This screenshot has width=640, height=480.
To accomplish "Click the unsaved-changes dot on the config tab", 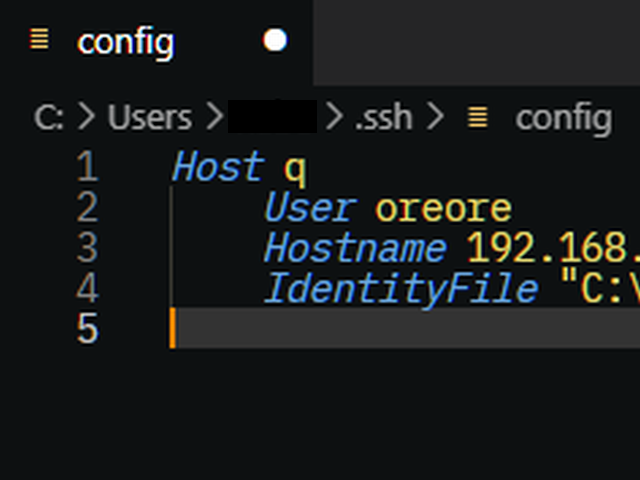I will (x=275, y=40).
